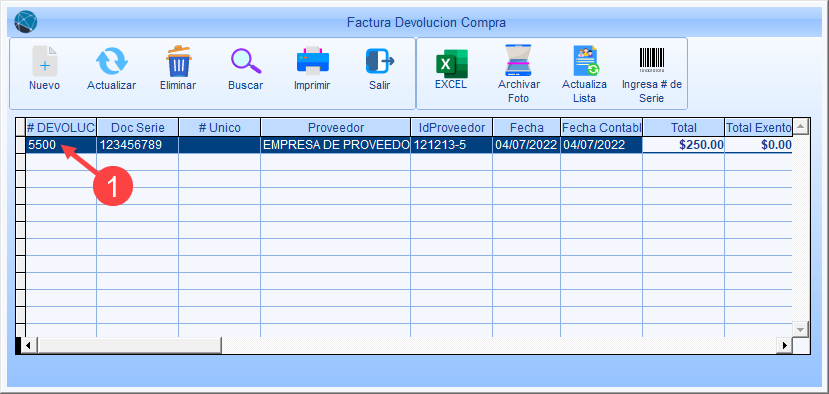829x394 pixels.
Task: Delete the record using Eliminar trash icon
Action: click(x=178, y=61)
